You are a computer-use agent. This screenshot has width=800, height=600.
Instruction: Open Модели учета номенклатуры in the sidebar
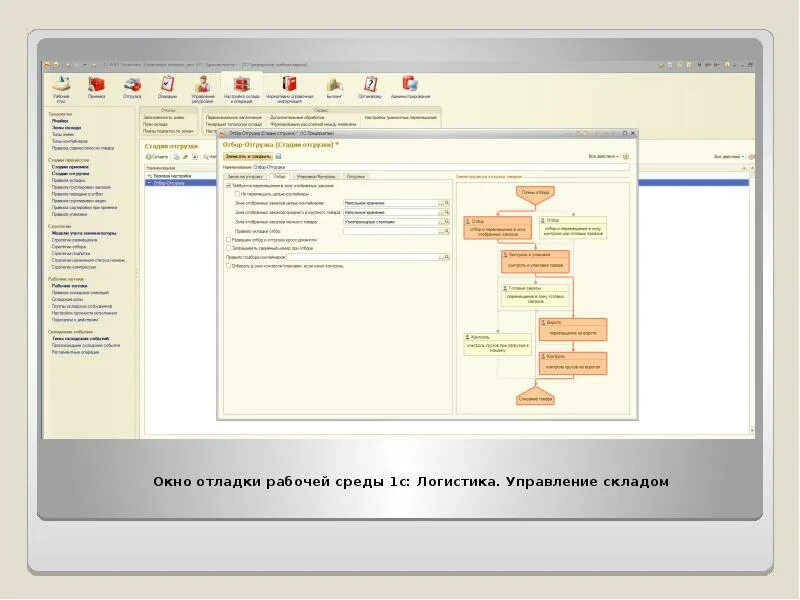[84, 233]
